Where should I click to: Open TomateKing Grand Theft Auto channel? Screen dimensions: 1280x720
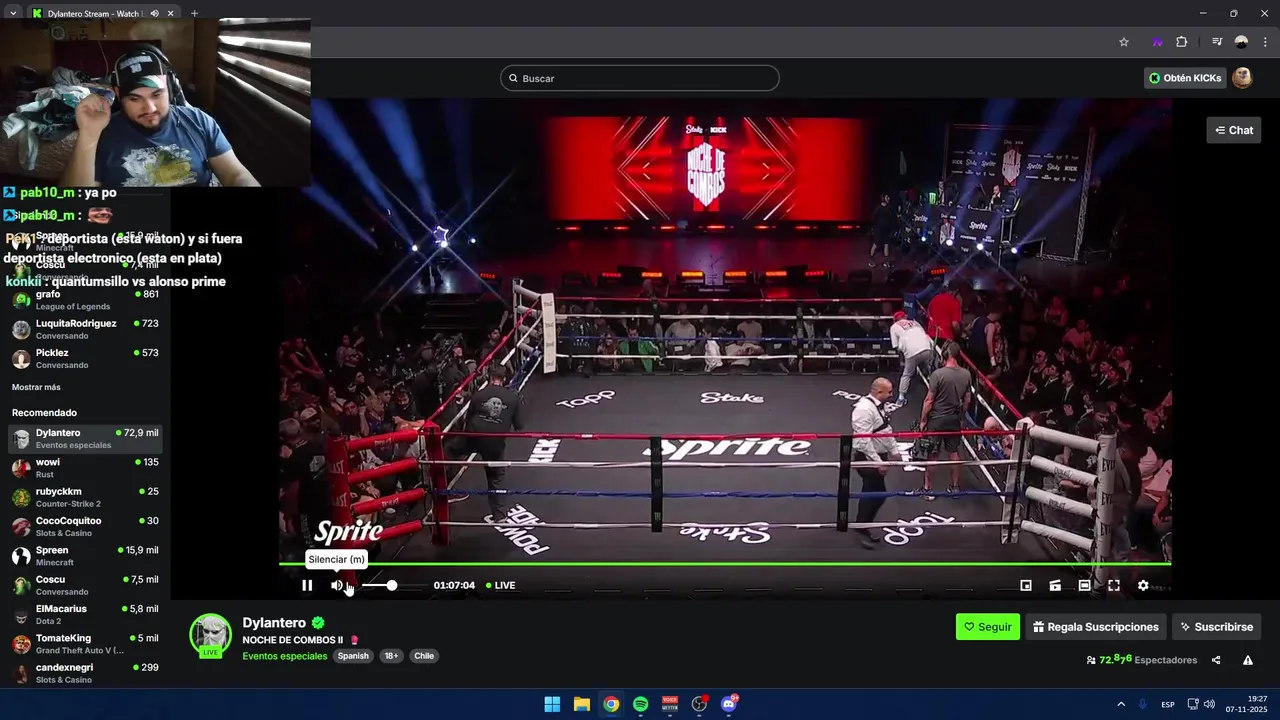pos(85,643)
